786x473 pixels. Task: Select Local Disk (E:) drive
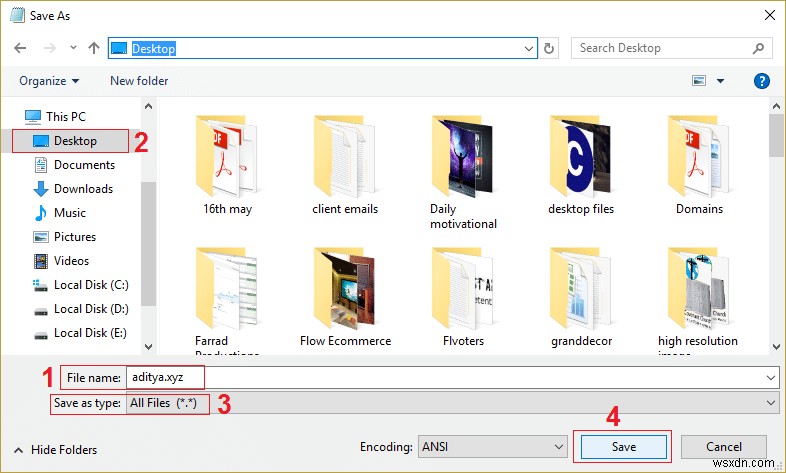(80, 333)
